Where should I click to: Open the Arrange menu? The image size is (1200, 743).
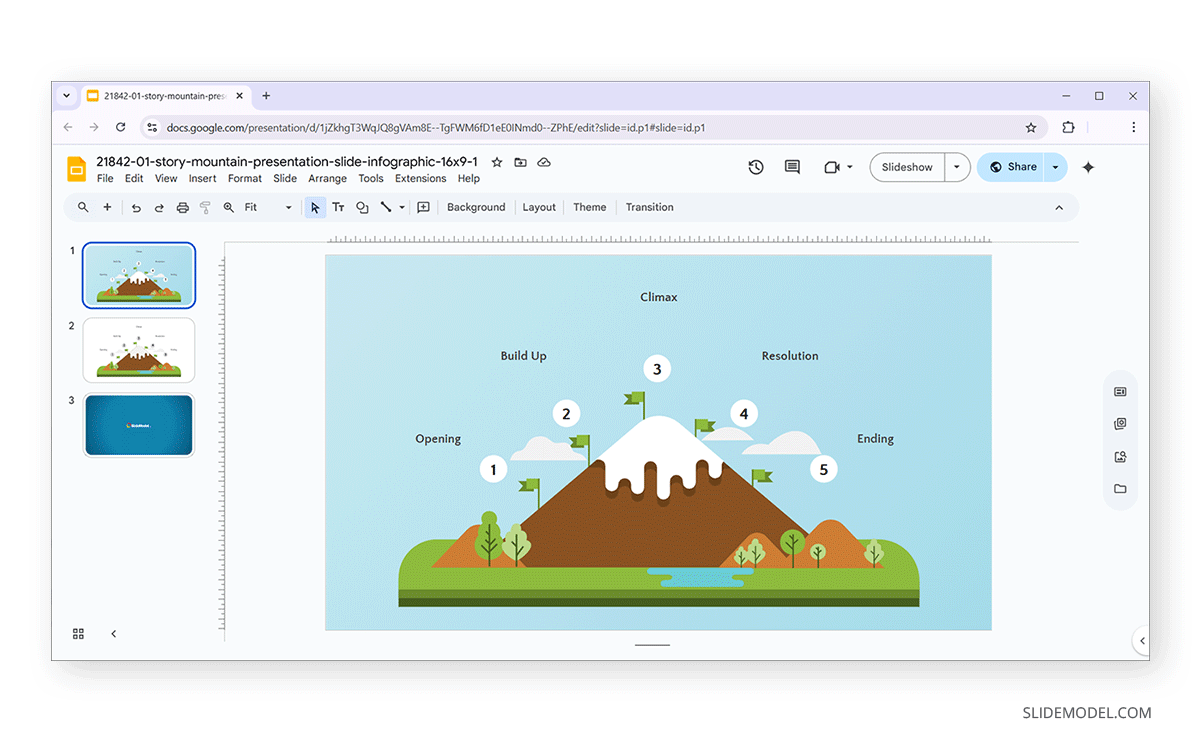point(327,179)
